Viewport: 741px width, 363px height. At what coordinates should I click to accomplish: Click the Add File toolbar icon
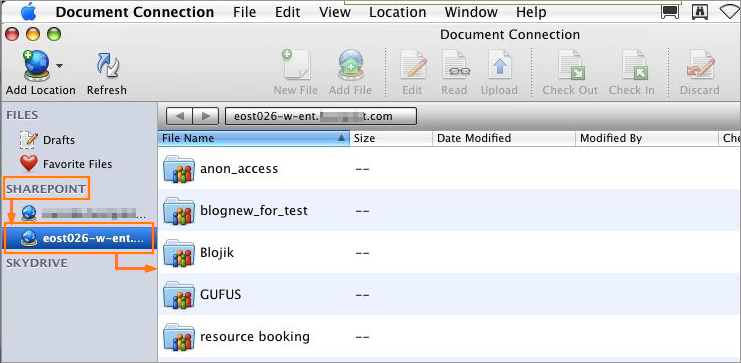(350, 65)
